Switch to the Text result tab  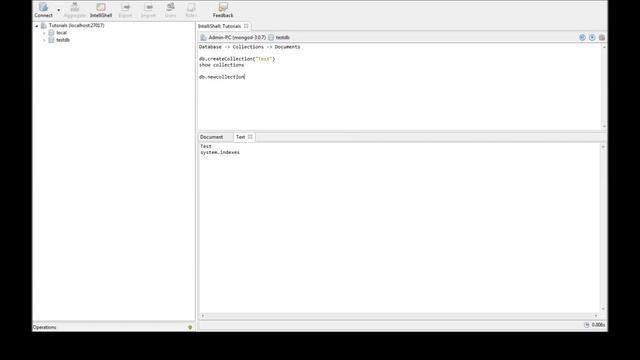pos(240,137)
